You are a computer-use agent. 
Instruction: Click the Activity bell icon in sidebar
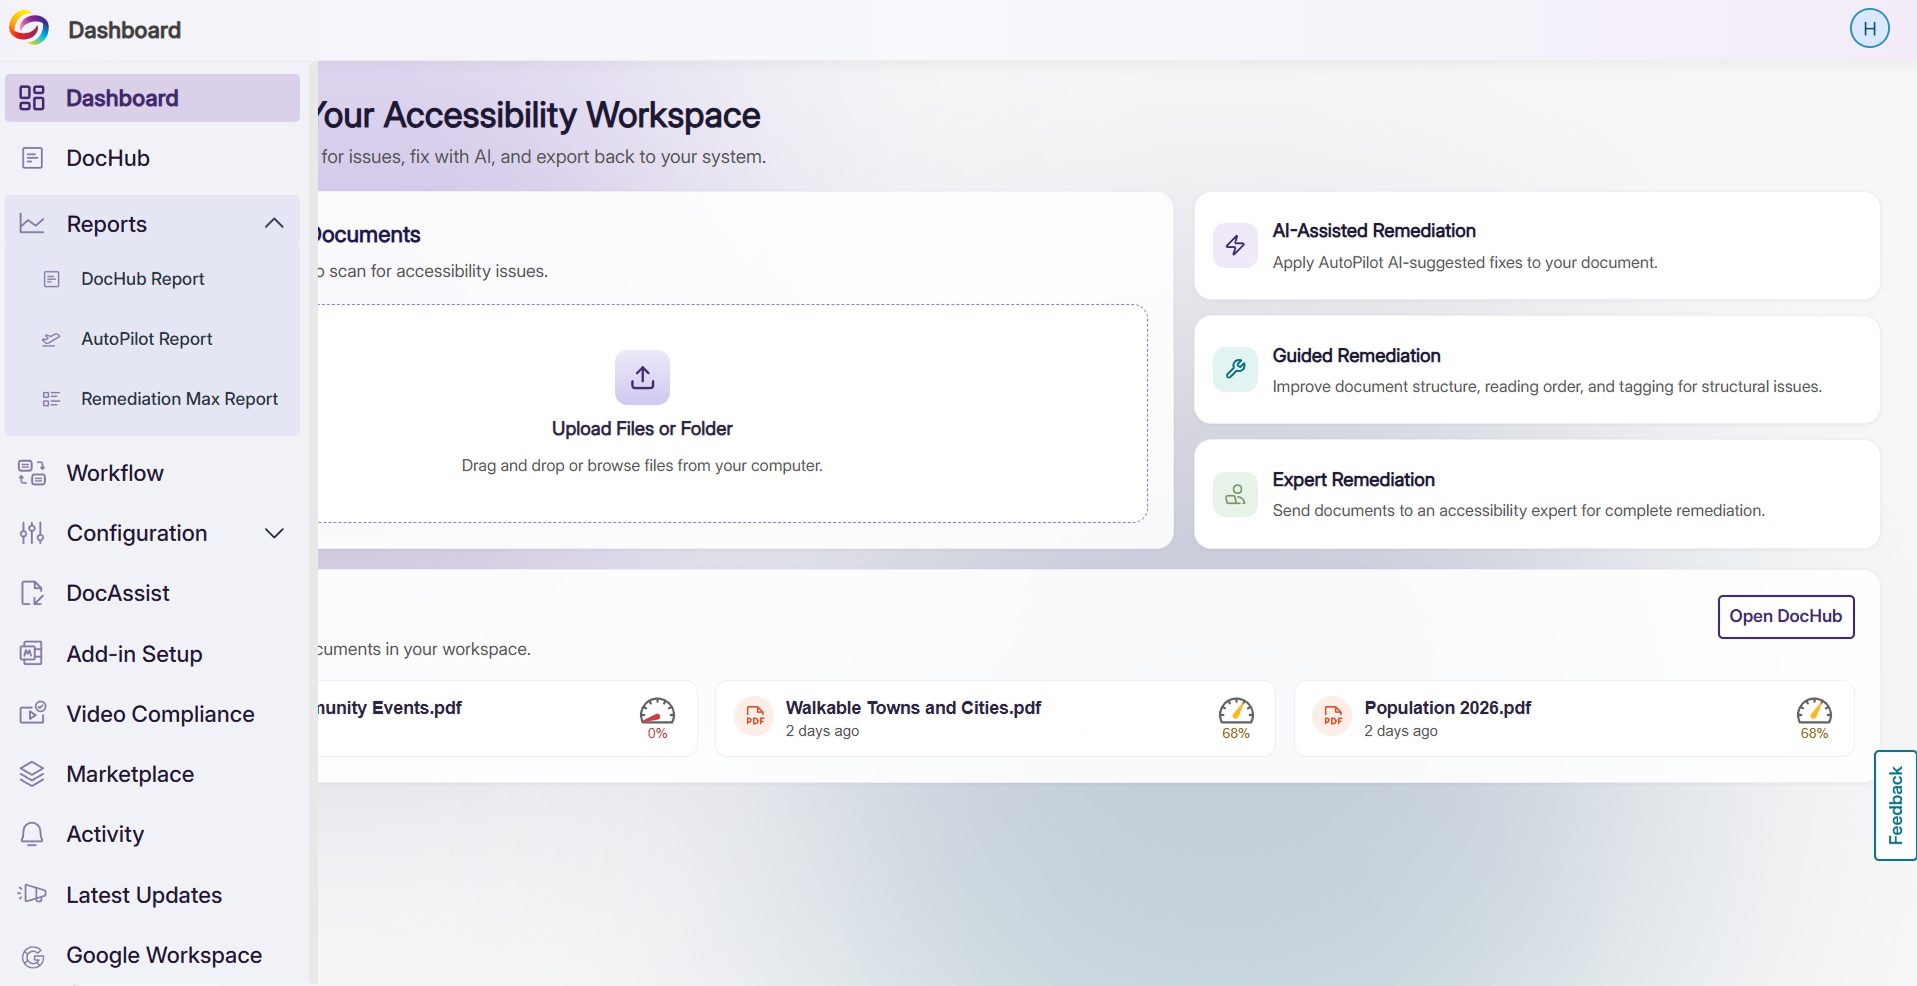pyautogui.click(x=32, y=834)
